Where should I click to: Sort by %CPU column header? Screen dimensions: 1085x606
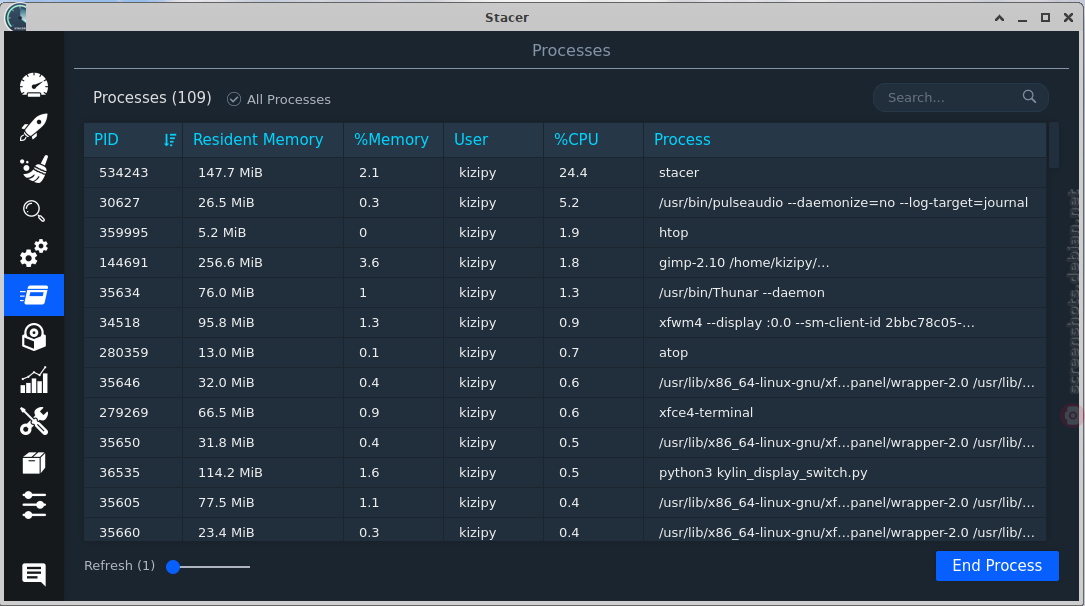pos(594,140)
